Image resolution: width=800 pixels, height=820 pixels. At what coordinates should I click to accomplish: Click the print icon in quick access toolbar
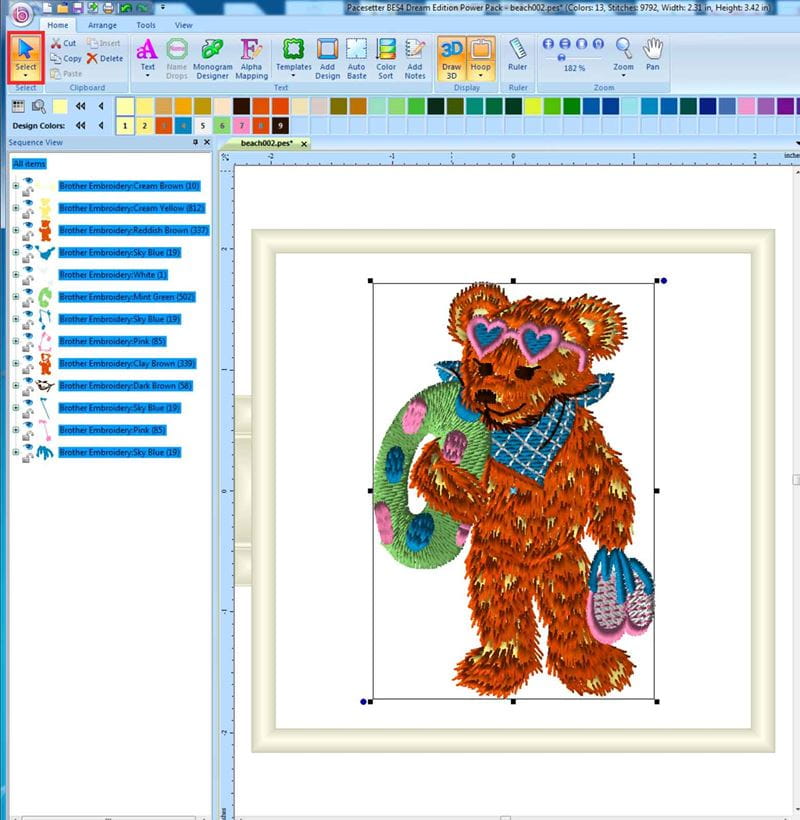point(108,8)
